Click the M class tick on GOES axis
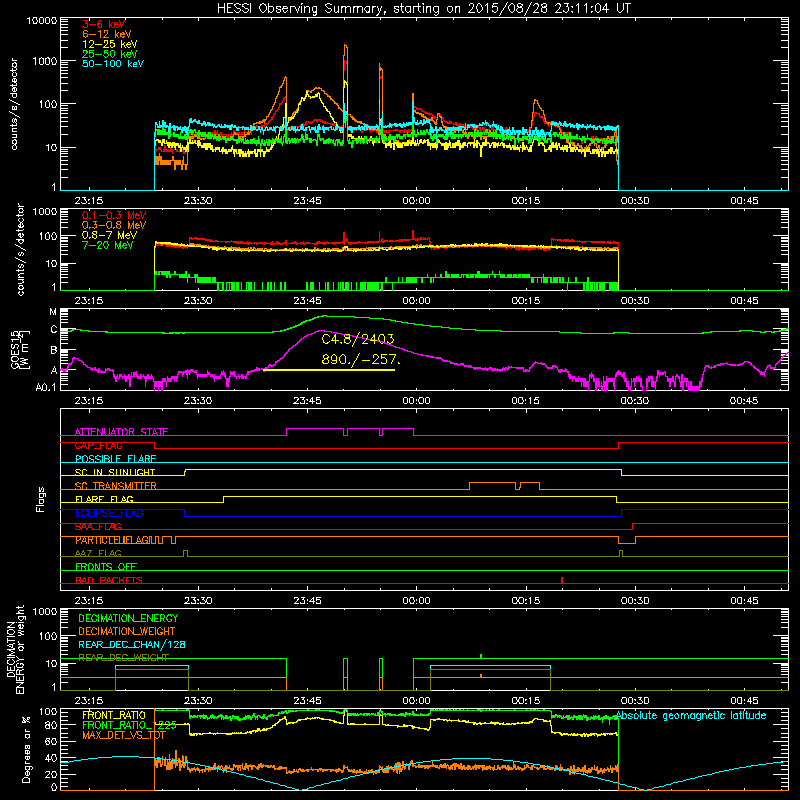 point(53,312)
